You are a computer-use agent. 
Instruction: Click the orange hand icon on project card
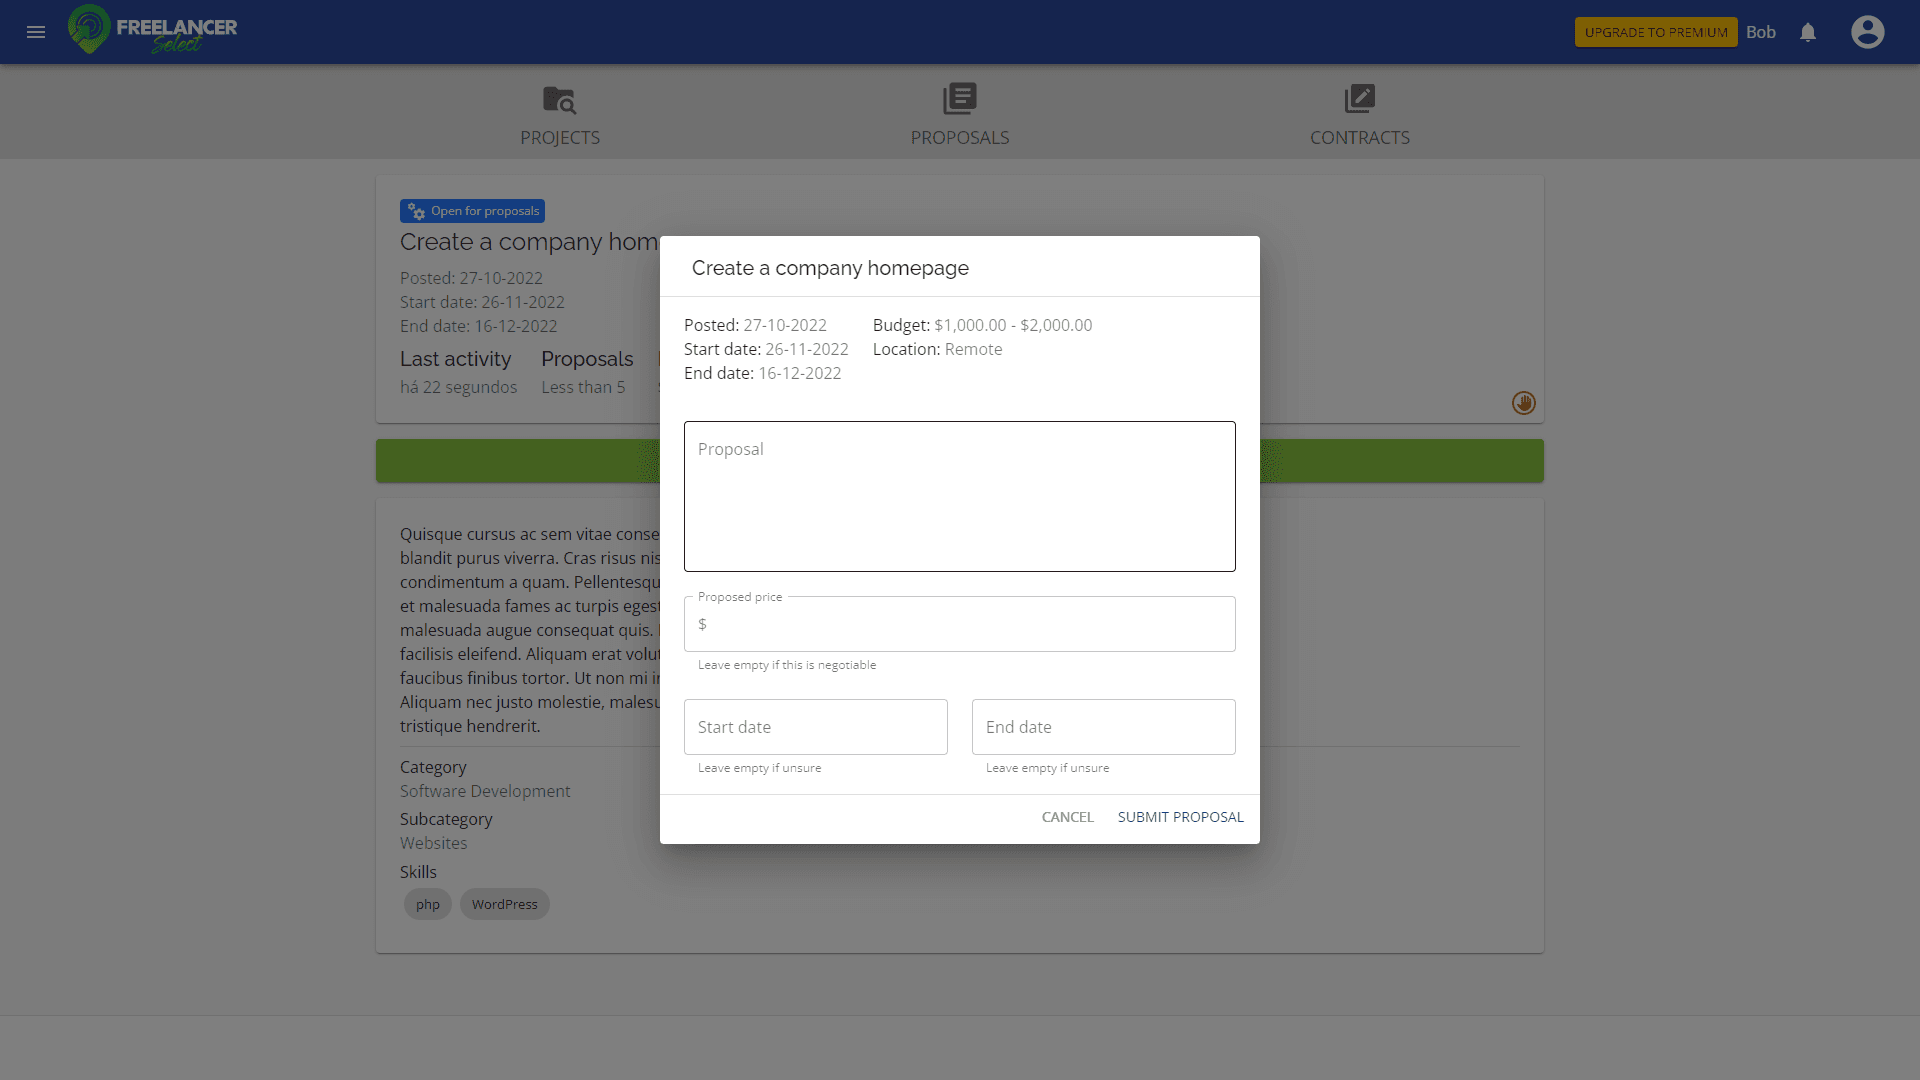(x=1523, y=403)
